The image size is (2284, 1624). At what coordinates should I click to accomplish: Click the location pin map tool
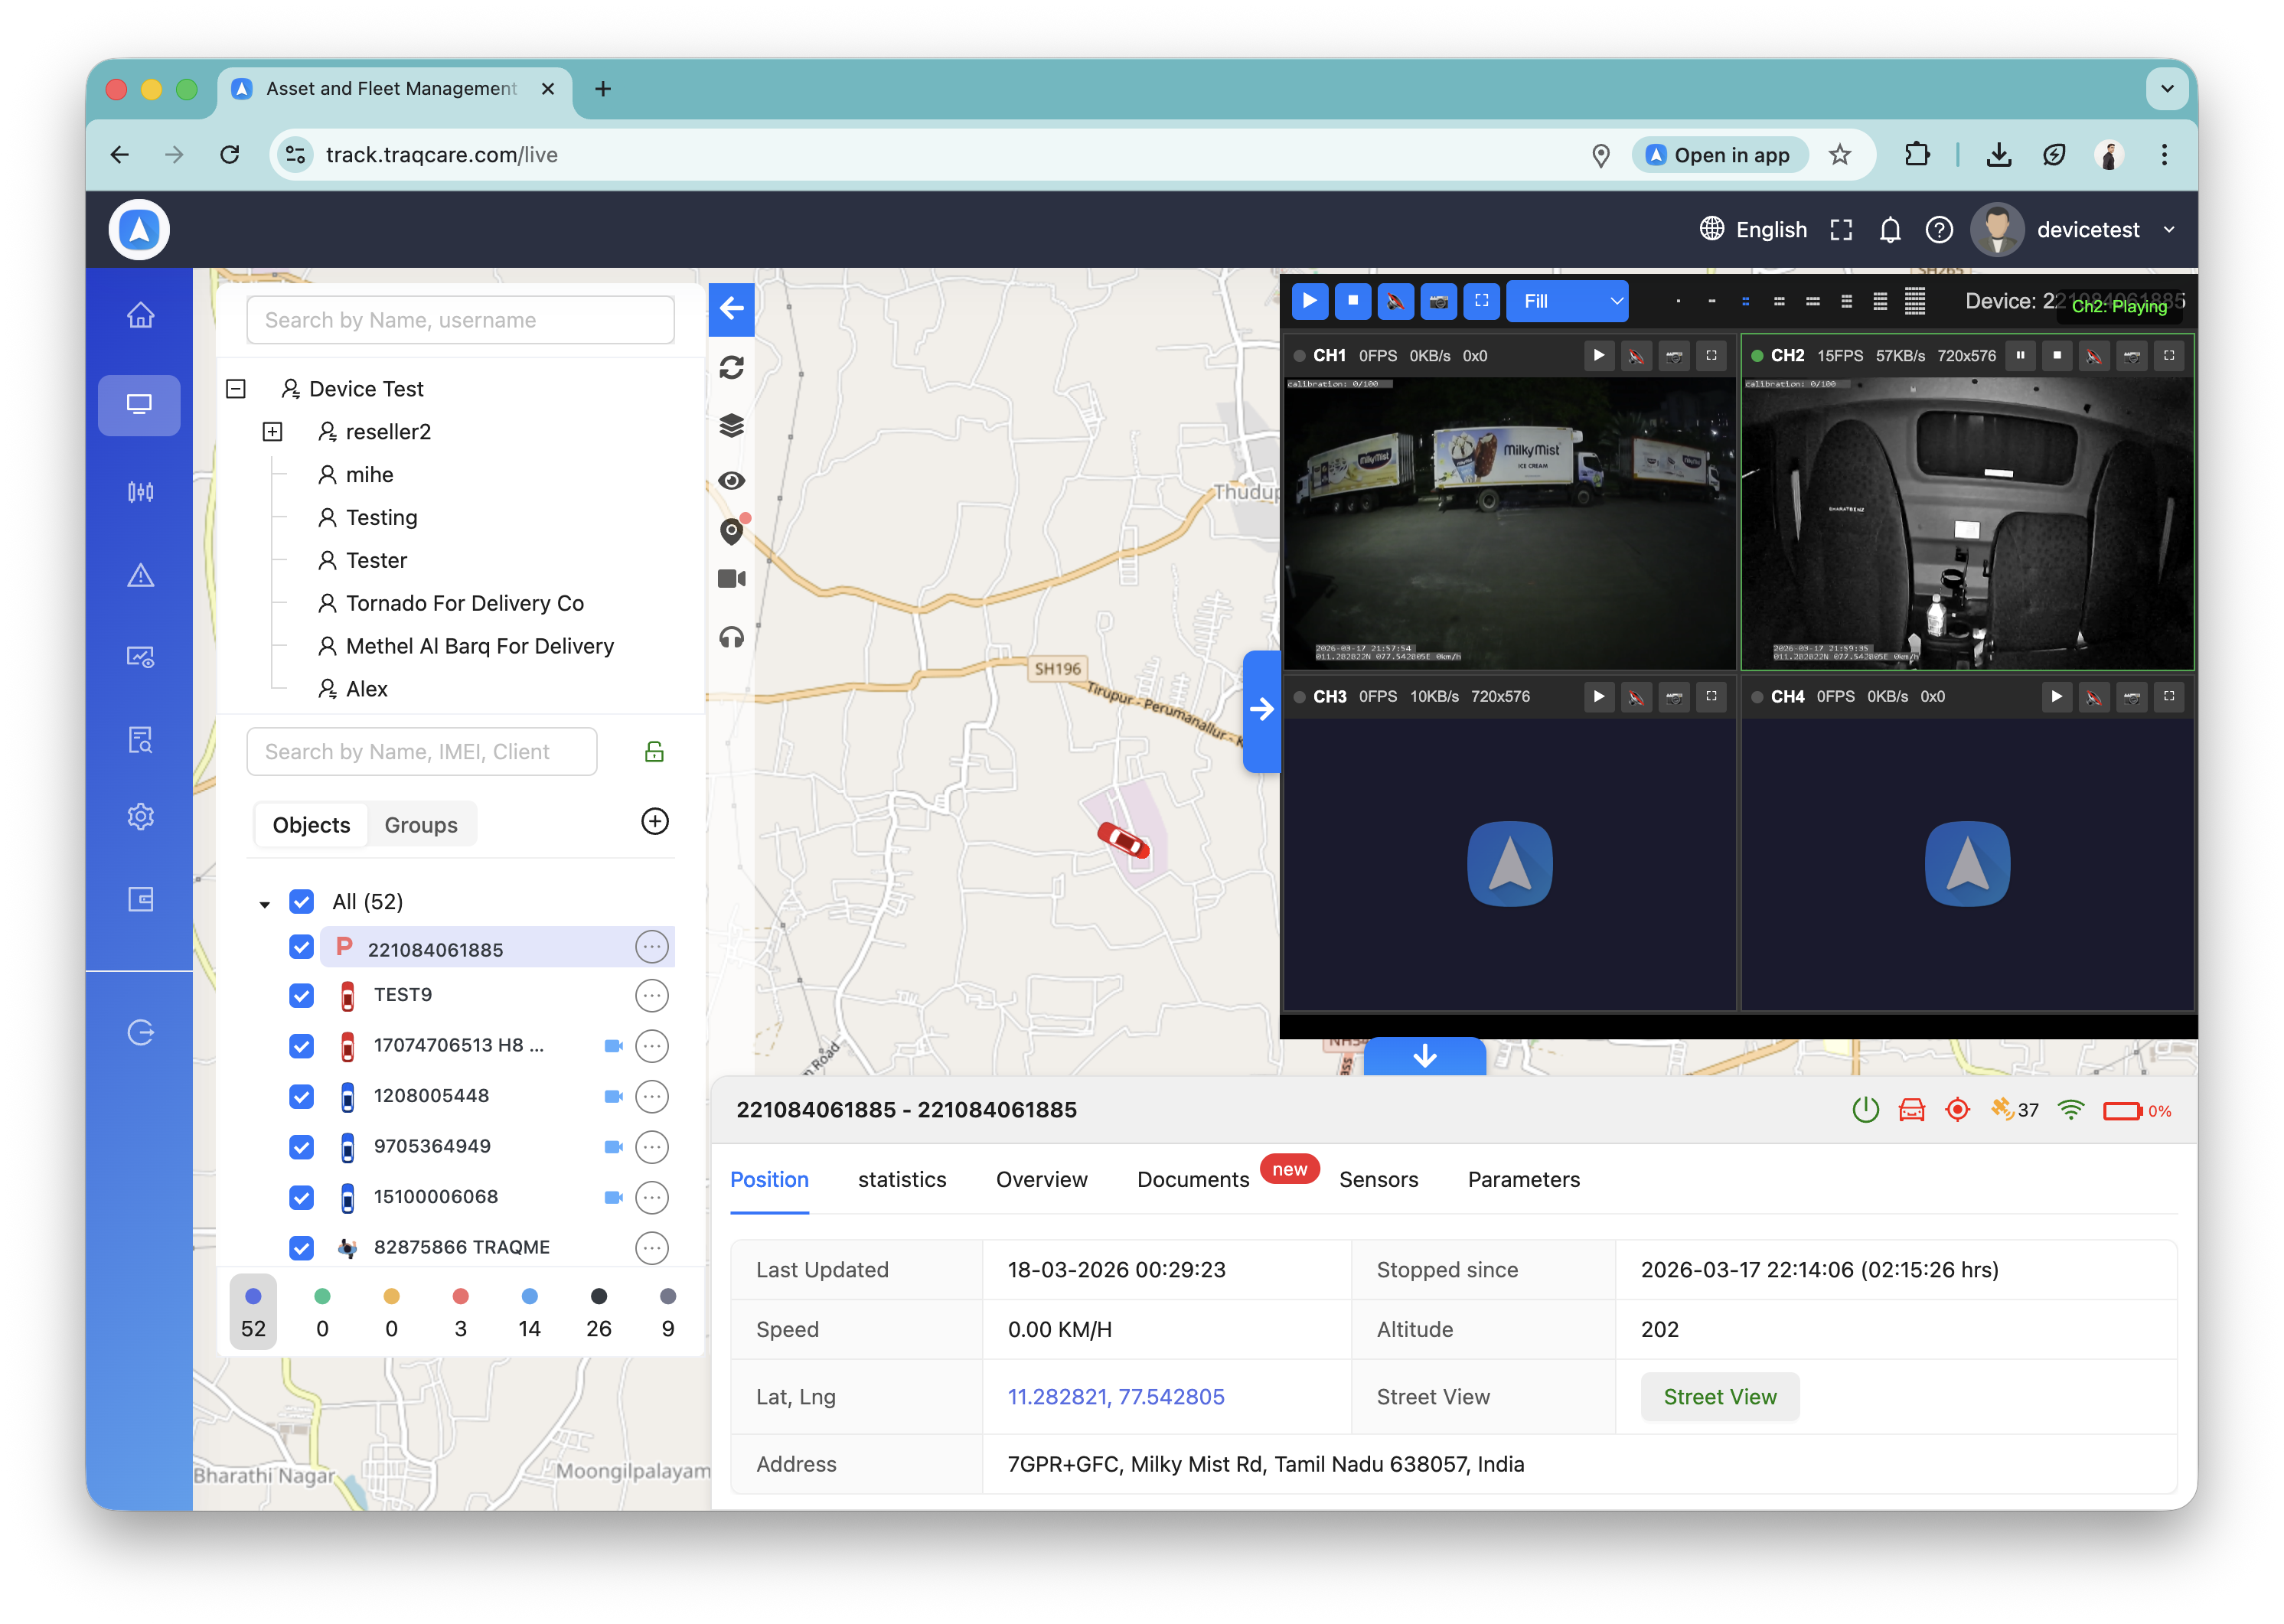[x=732, y=532]
